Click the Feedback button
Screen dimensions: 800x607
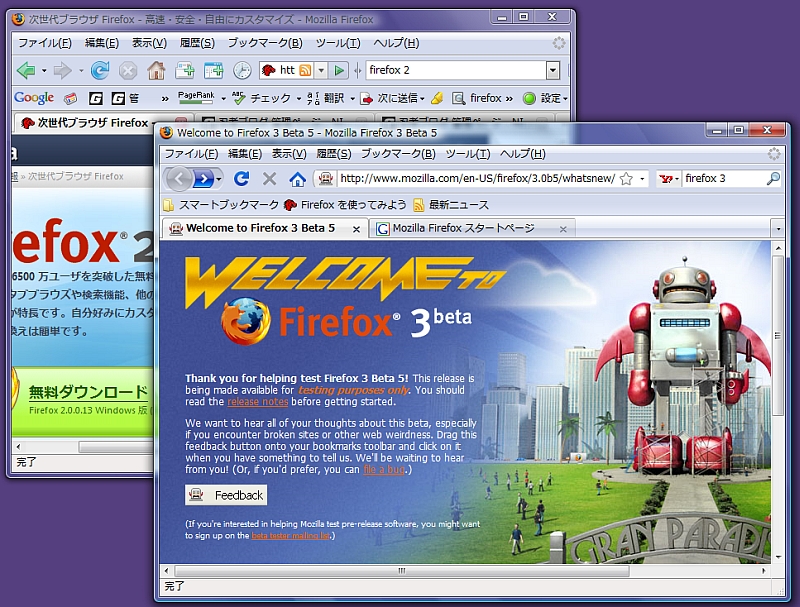point(226,495)
